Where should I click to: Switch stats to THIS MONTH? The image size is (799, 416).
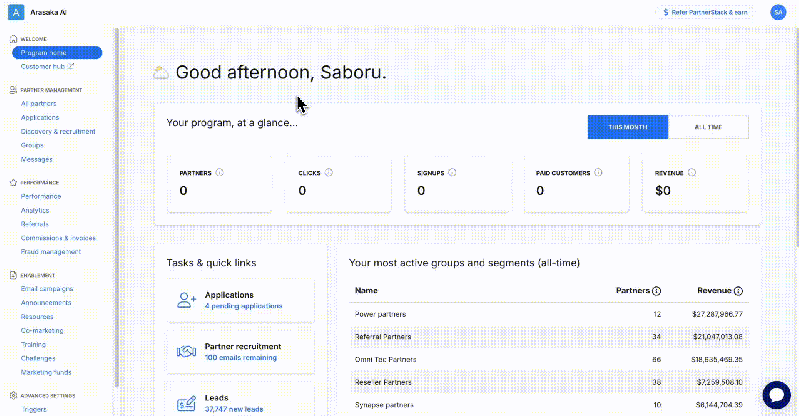pos(627,127)
